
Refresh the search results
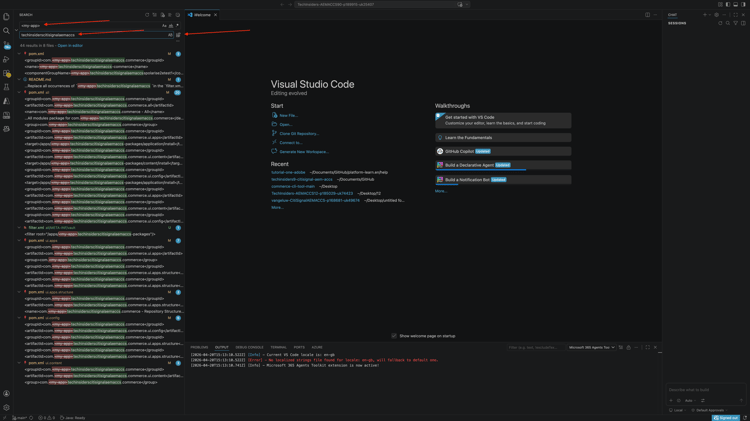pyautogui.click(x=147, y=15)
